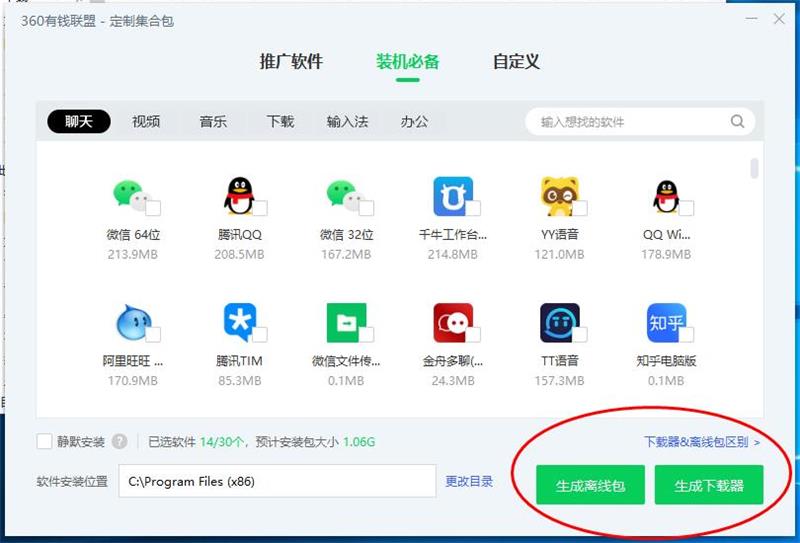Select the 下载 category
The image size is (800, 543).
(x=280, y=121)
